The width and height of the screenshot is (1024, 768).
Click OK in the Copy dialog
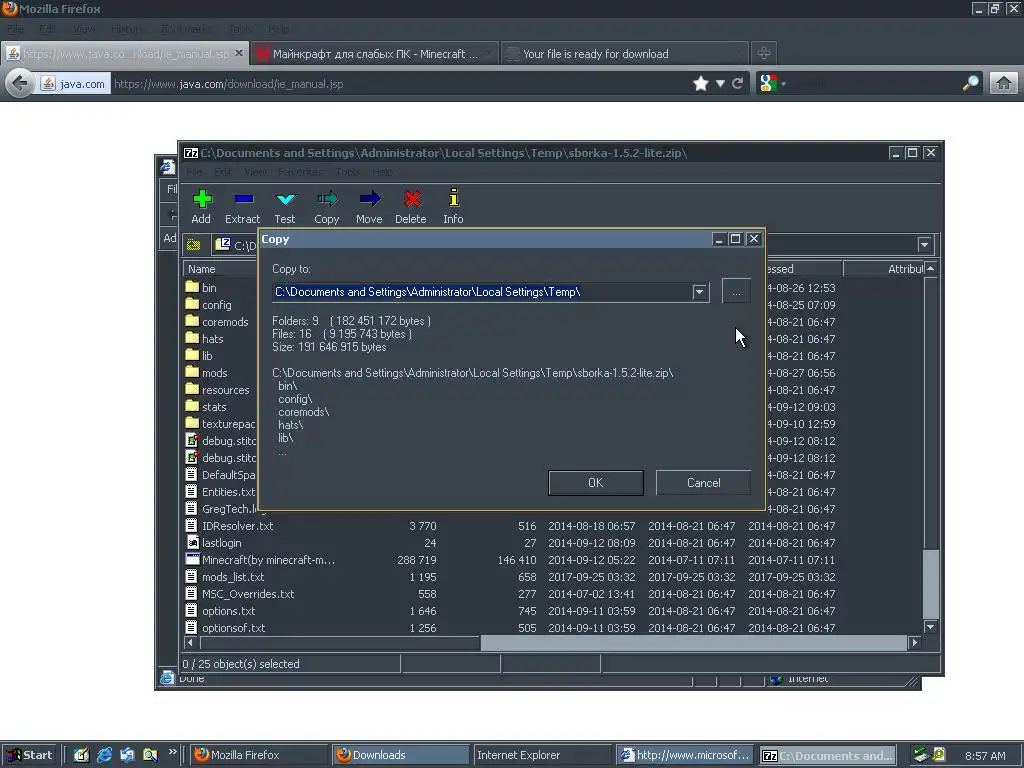point(596,483)
